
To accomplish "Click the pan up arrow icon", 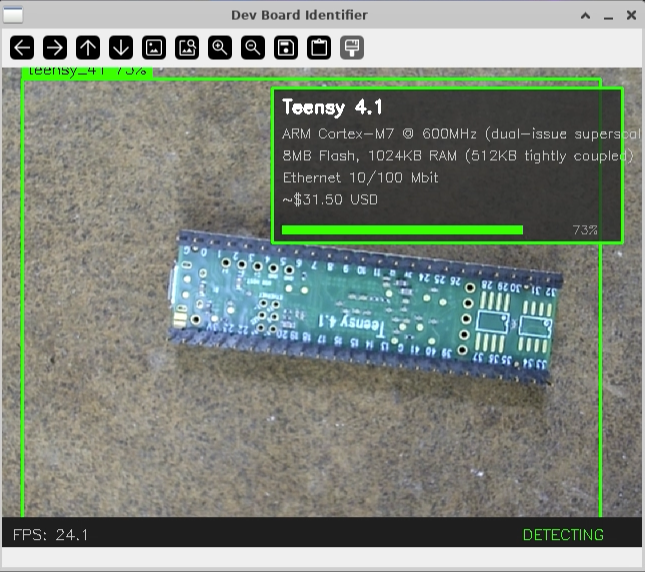I will [x=88, y=48].
